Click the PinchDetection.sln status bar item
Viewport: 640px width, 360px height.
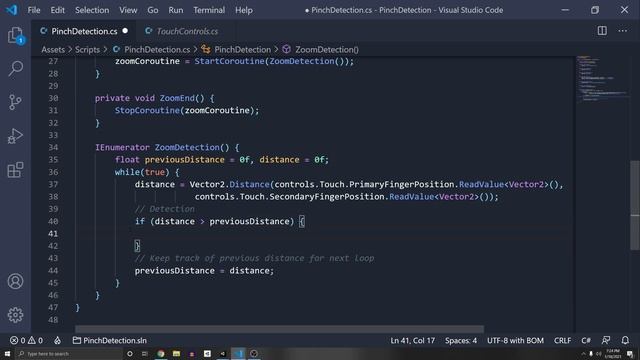tap(110, 340)
